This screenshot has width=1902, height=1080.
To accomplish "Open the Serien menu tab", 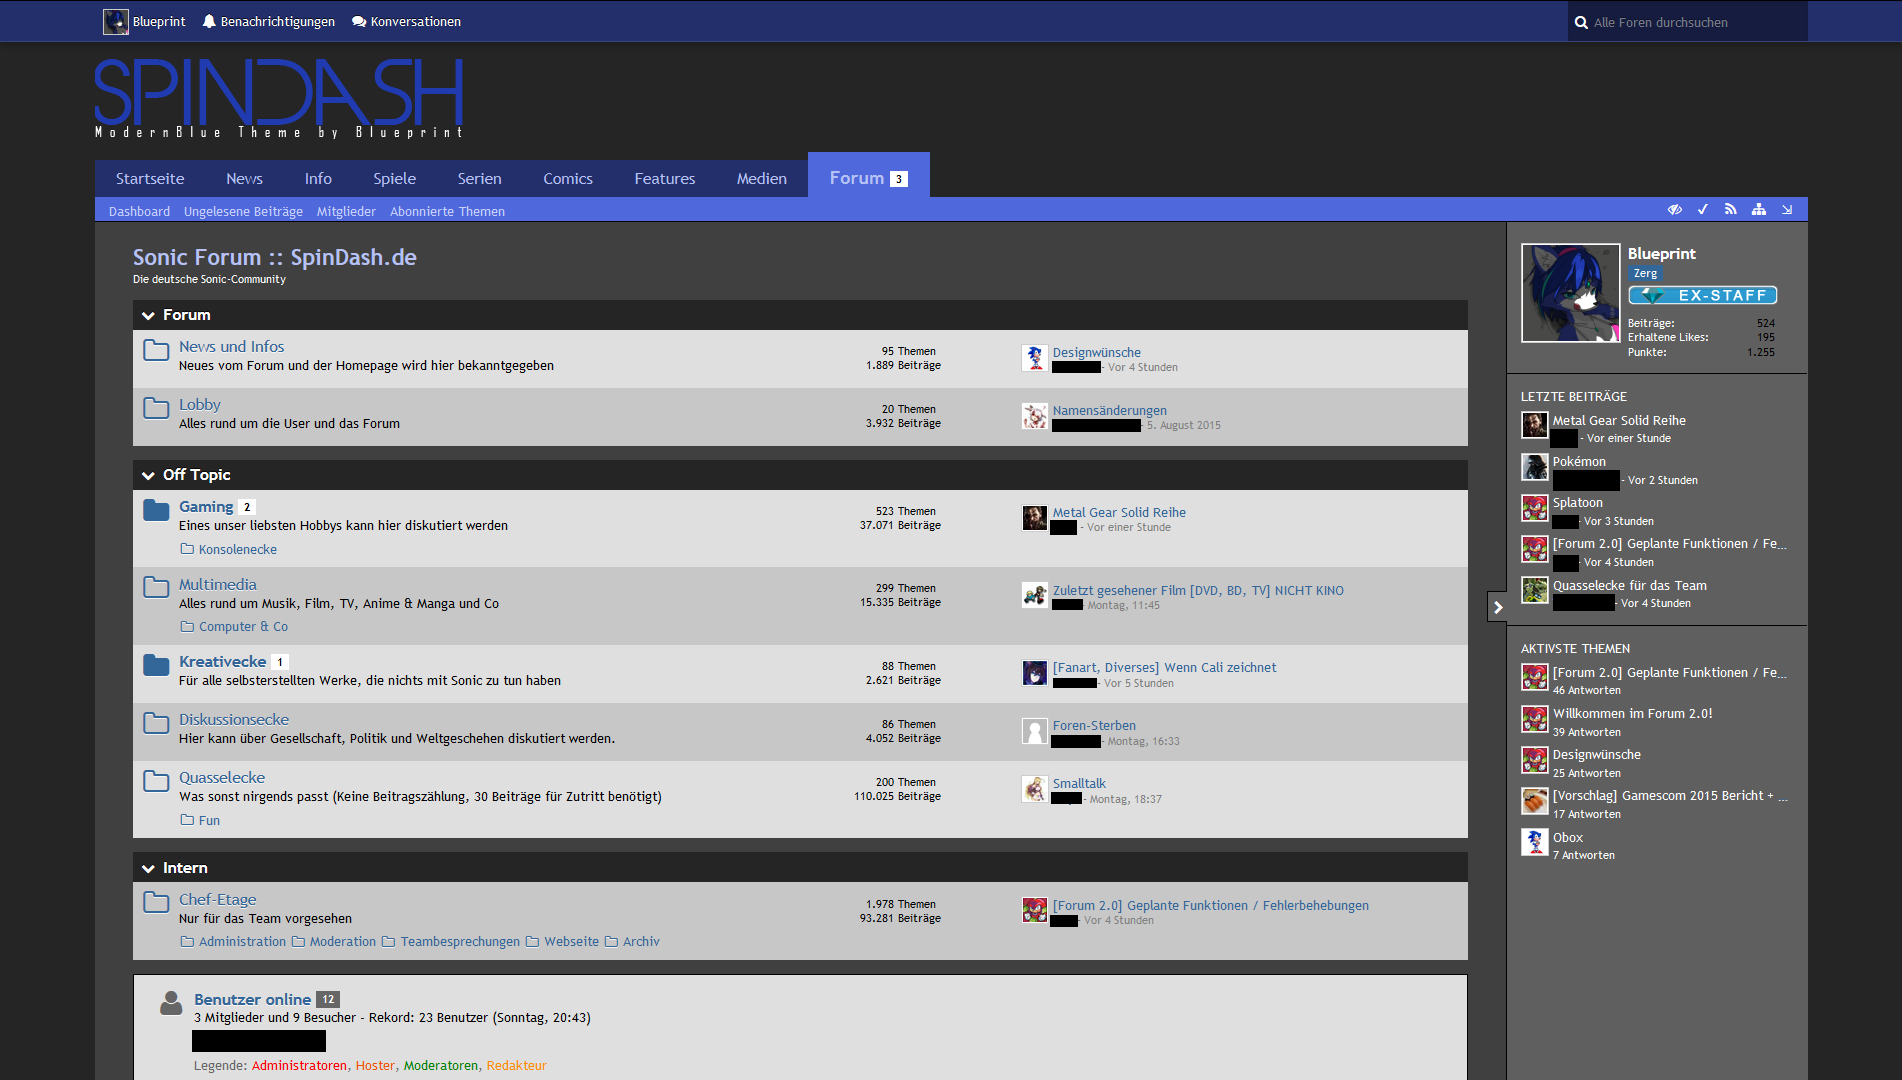I will (x=480, y=178).
